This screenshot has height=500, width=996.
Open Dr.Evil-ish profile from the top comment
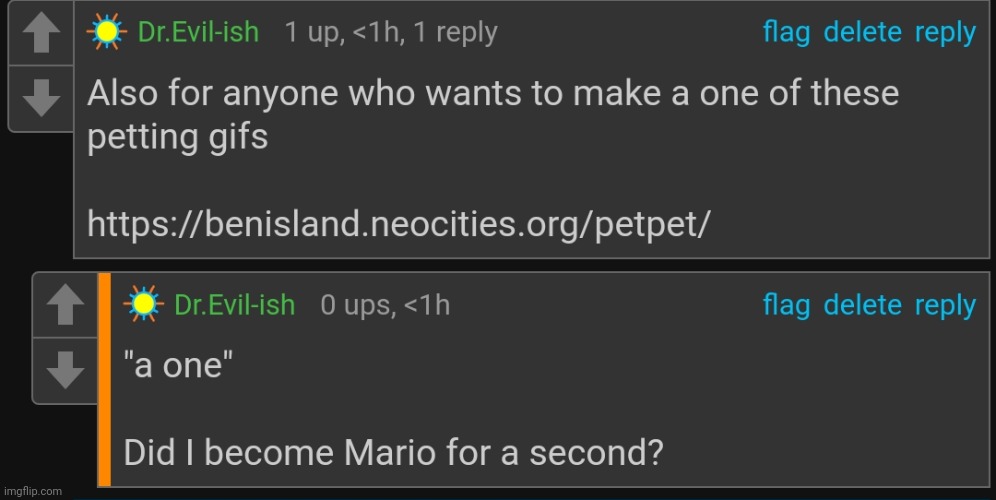tap(198, 33)
